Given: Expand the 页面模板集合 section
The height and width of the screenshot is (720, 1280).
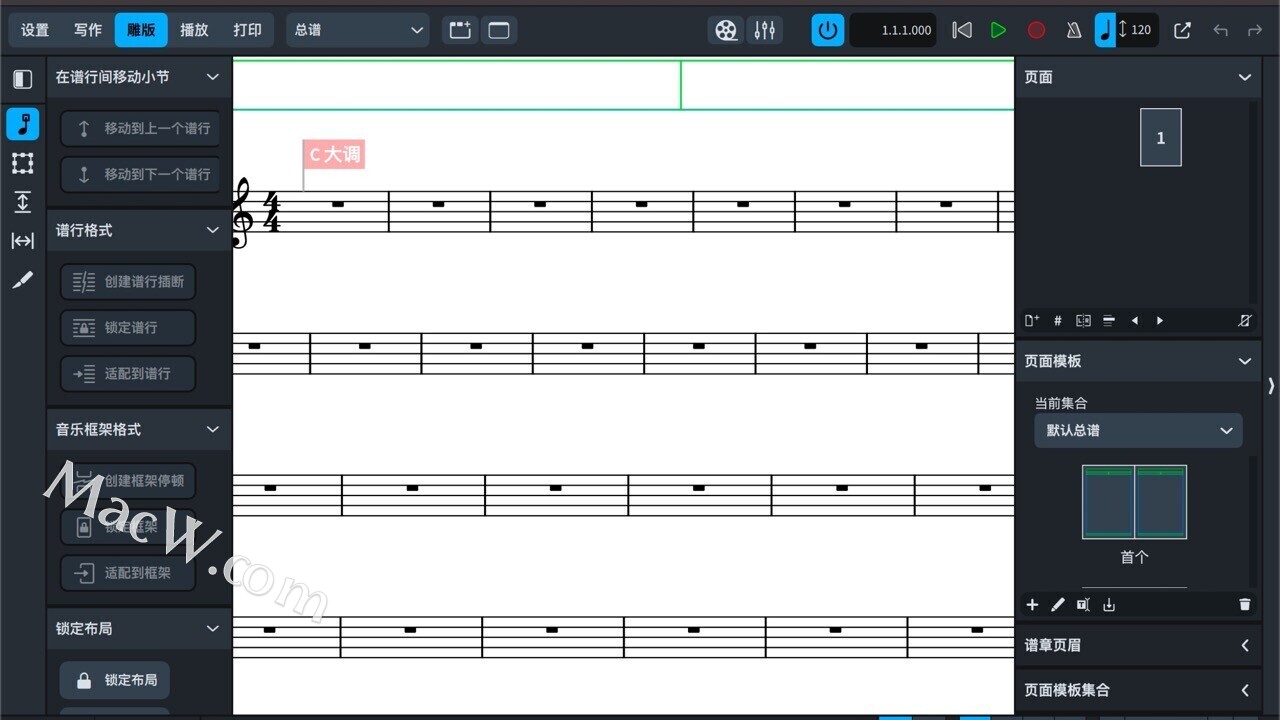Looking at the screenshot, I should [1245, 690].
